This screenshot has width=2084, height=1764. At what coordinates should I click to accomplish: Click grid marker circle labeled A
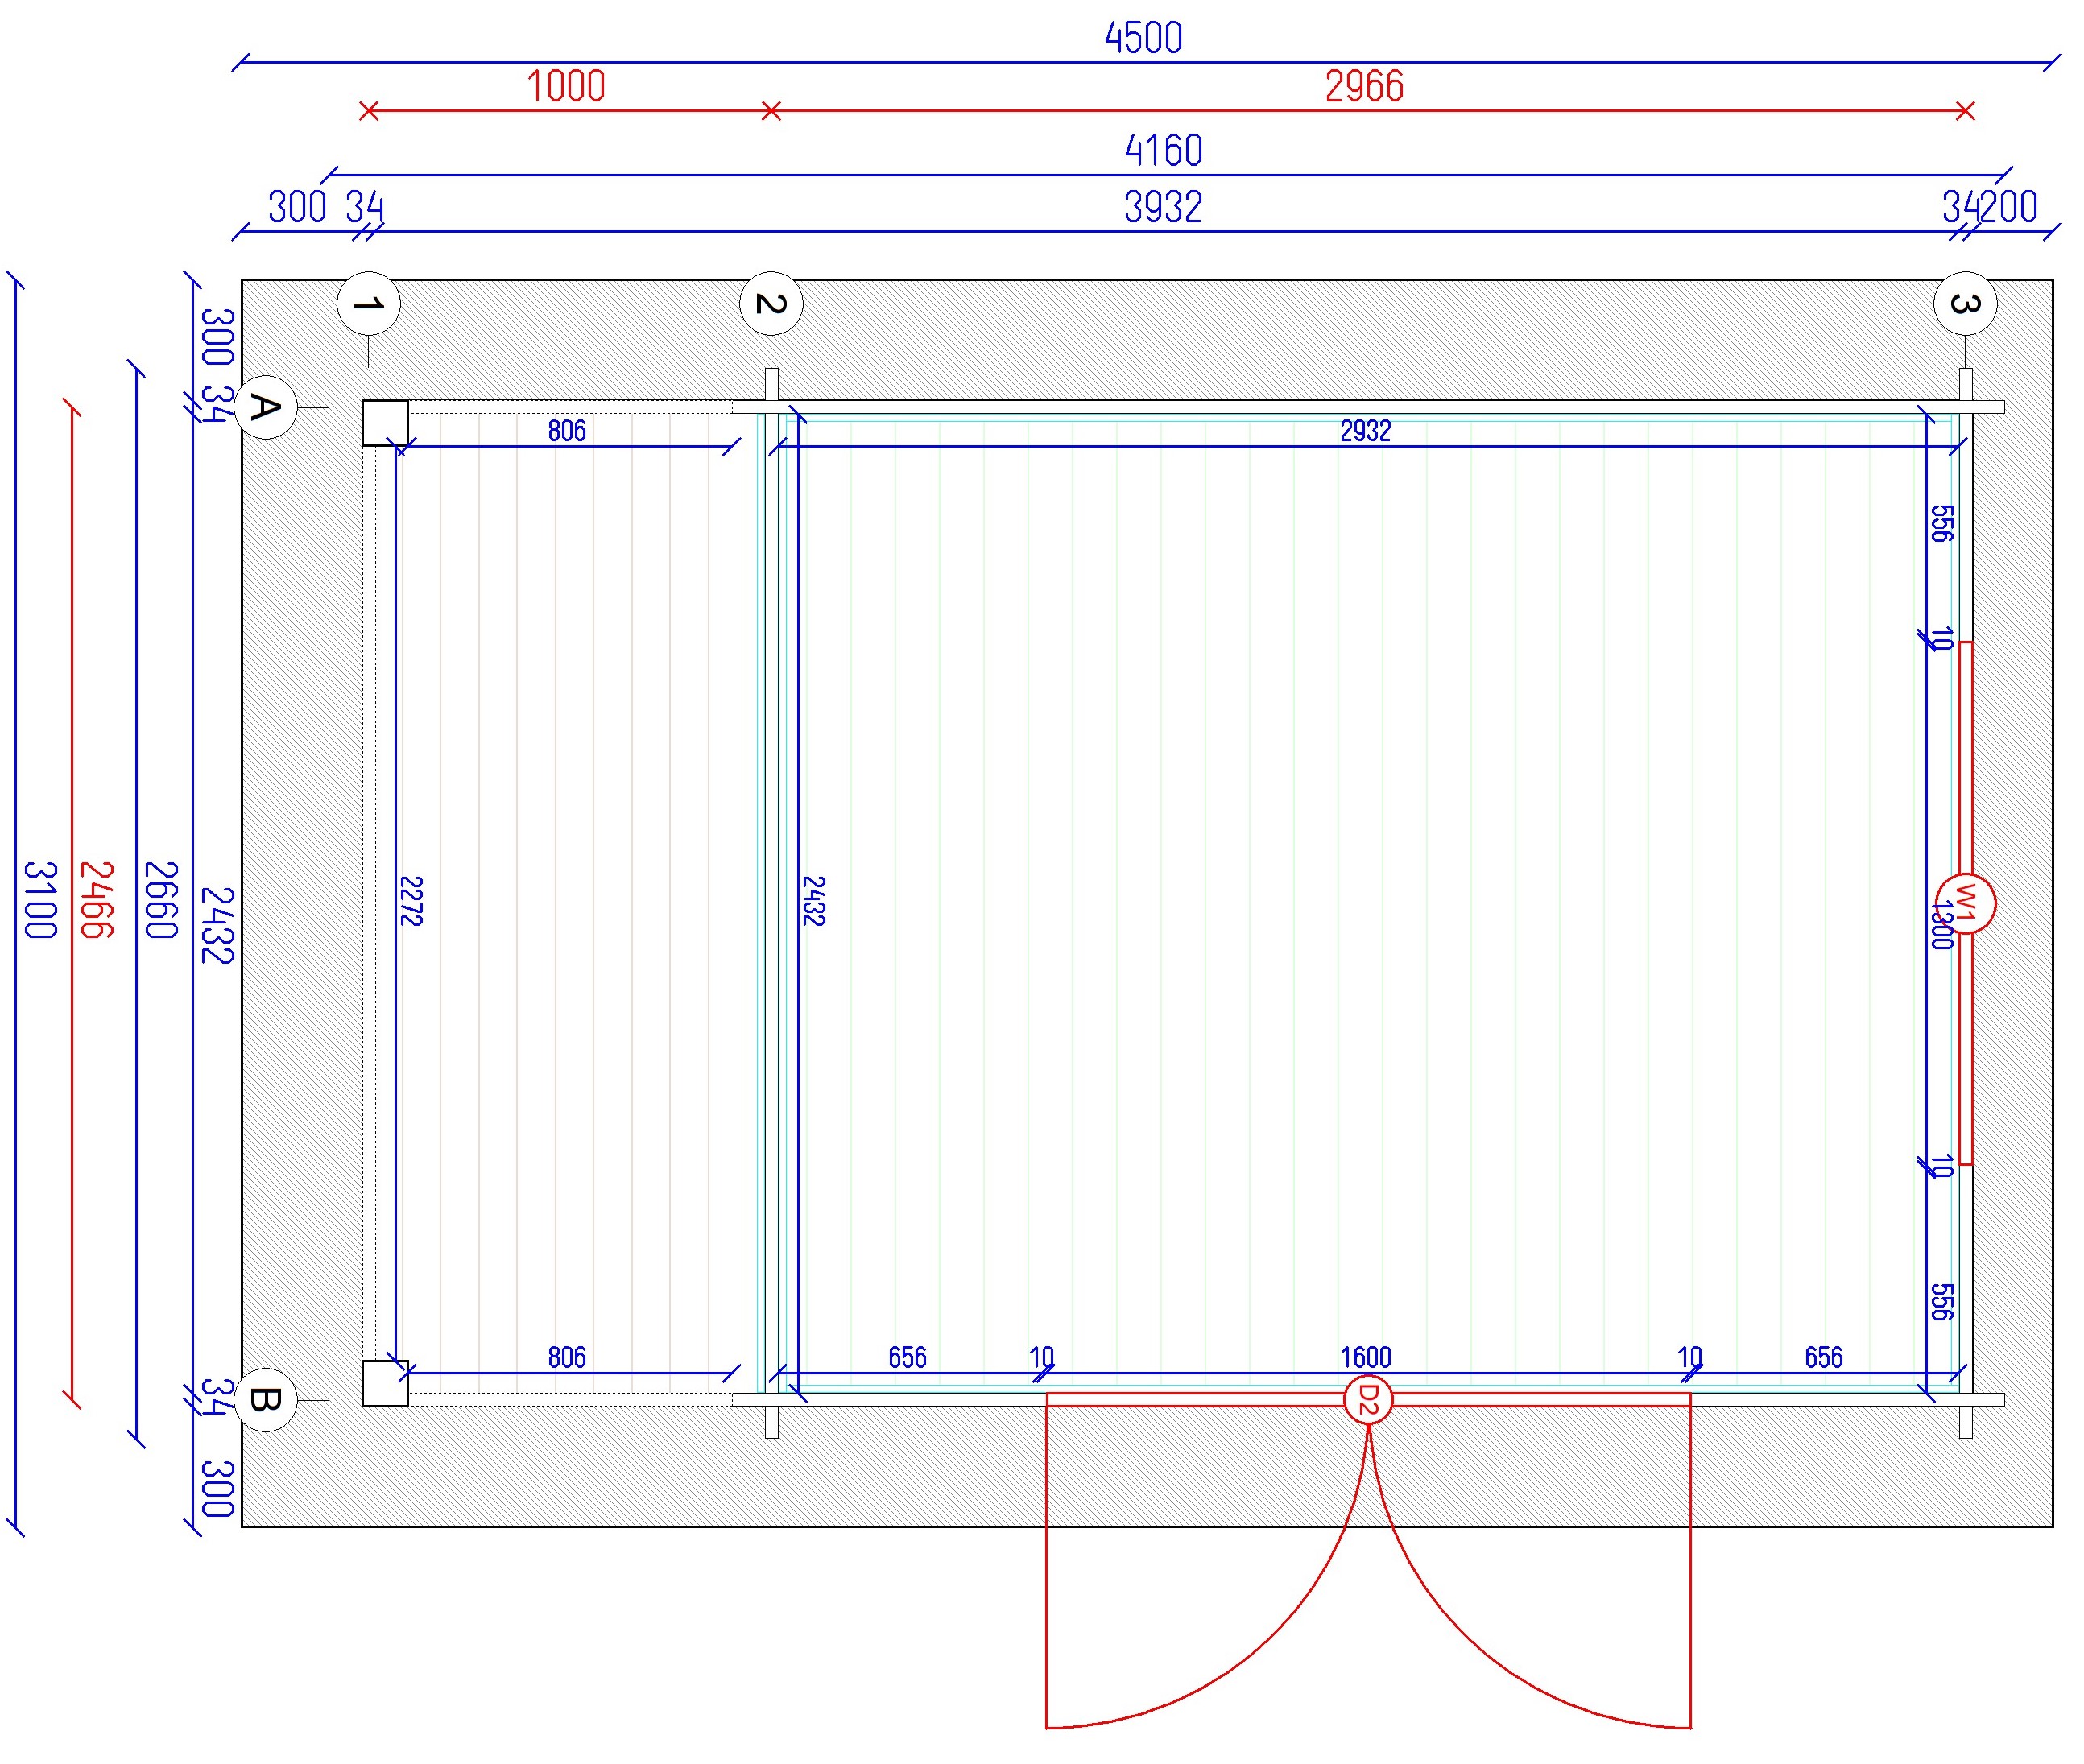tap(265, 407)
